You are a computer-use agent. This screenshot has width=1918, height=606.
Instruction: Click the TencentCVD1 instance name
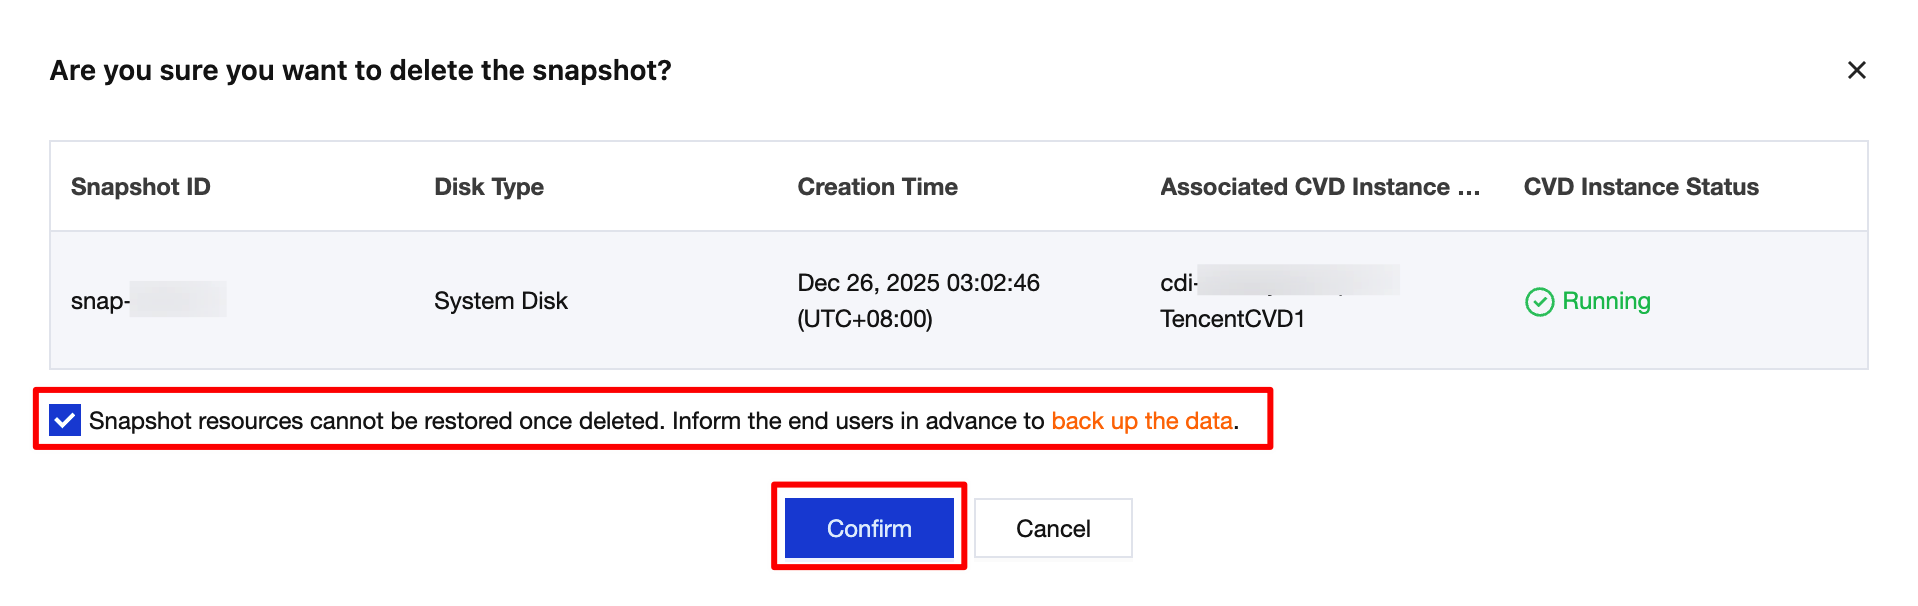[1232, 319]
